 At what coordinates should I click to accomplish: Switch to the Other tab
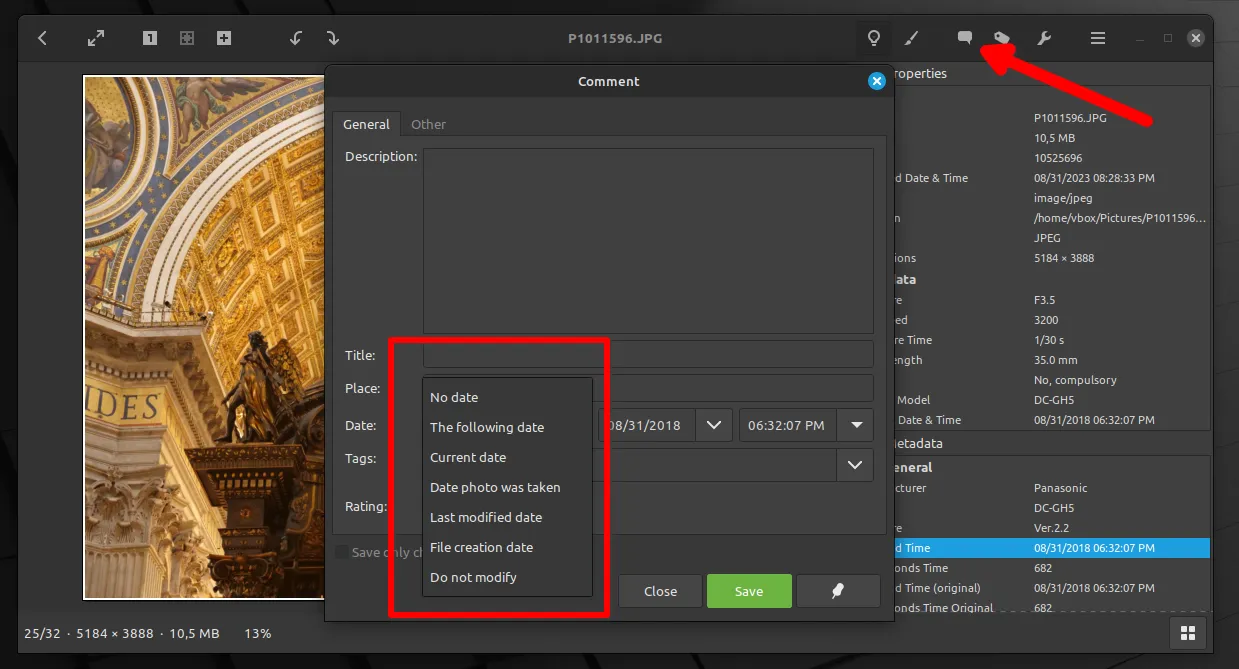coord(428,124)
